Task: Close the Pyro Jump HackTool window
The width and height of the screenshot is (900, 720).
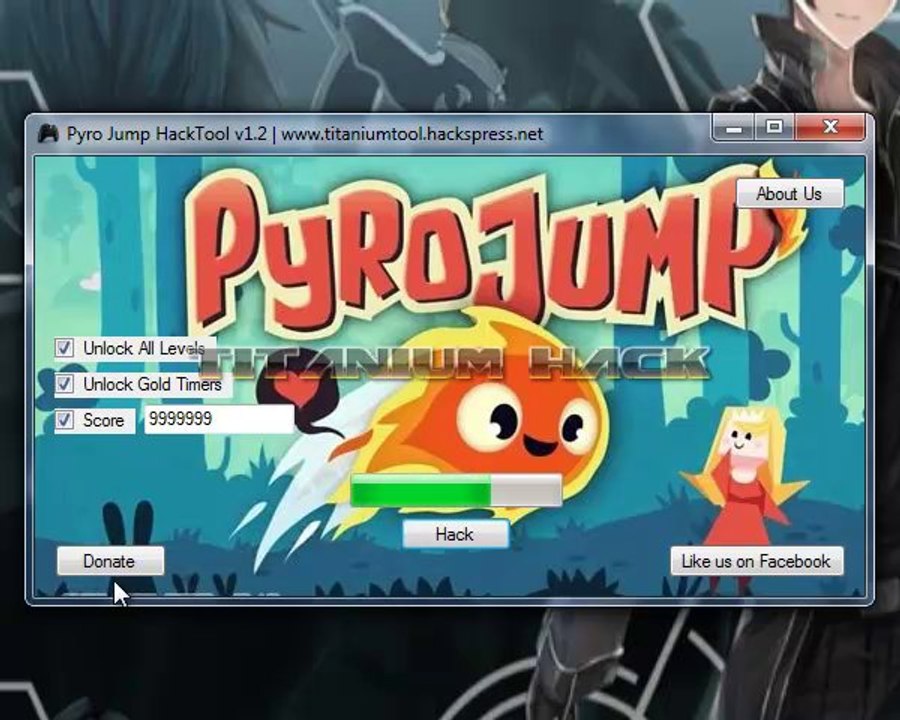Action: pos(830,127)
